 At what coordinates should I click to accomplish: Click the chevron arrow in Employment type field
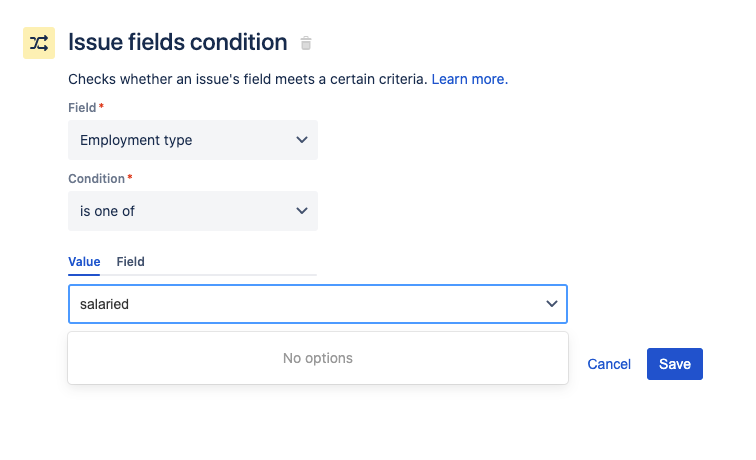(x=302, y=140)
